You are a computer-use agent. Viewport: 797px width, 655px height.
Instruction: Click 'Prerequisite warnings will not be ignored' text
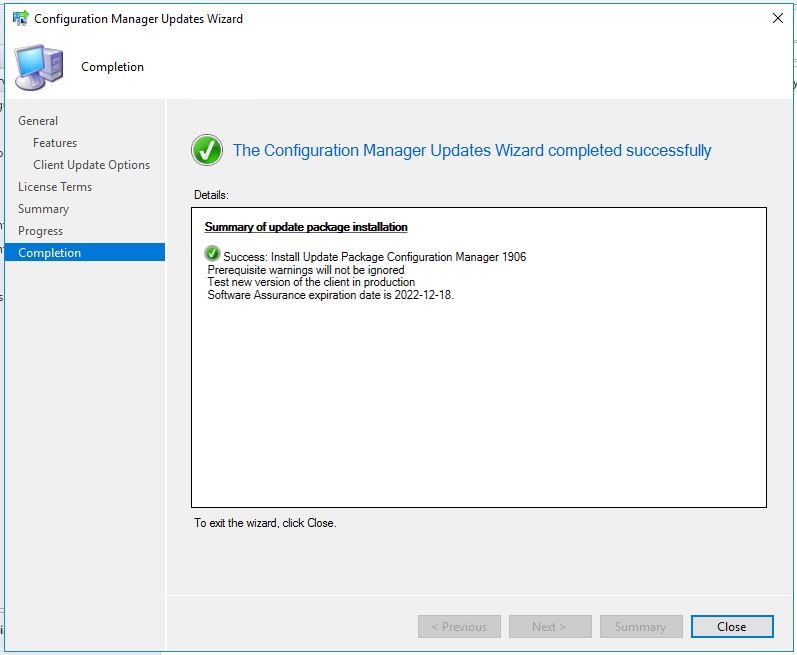pyautogui.click(x=306, y=270)
